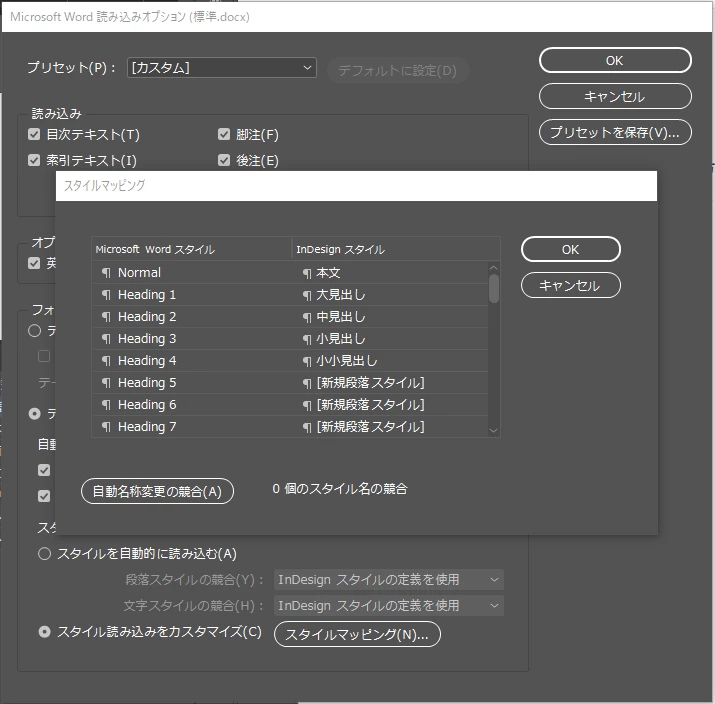This screenshot has width=715, height=704.
Task: Click the paragraph icon beside Heading 1
Action: point(106,295)
